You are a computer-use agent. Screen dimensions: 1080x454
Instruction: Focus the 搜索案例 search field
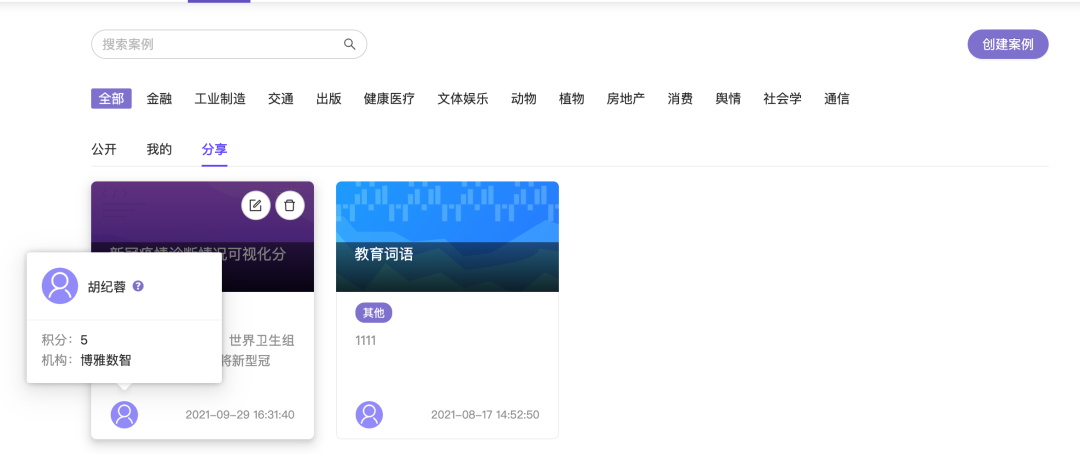pyautogui.click(x=229, y=44)
